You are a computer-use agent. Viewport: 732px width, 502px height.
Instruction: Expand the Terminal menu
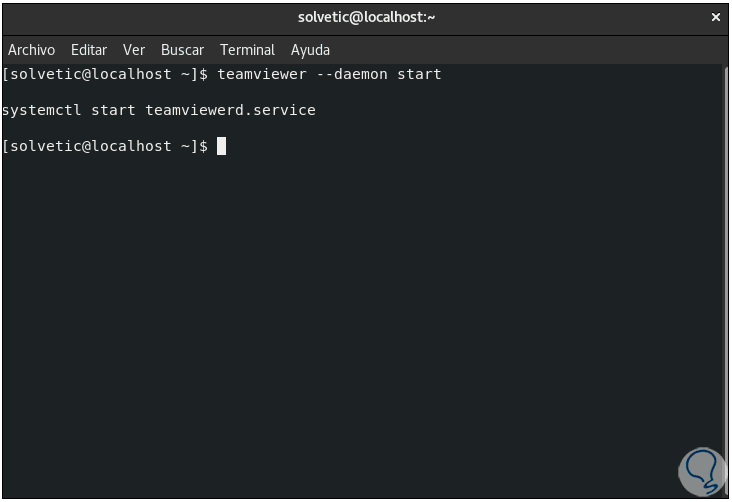pos(247,50)
